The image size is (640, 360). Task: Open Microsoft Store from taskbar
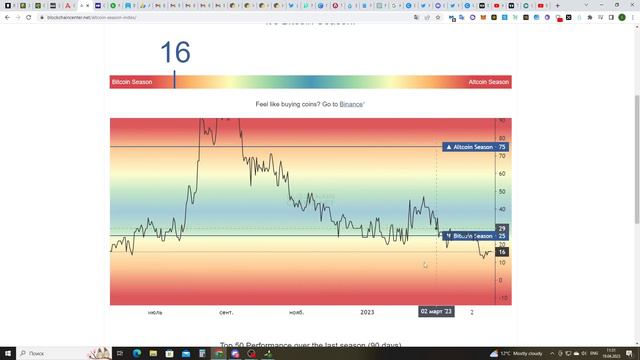[x=169, y=353]
